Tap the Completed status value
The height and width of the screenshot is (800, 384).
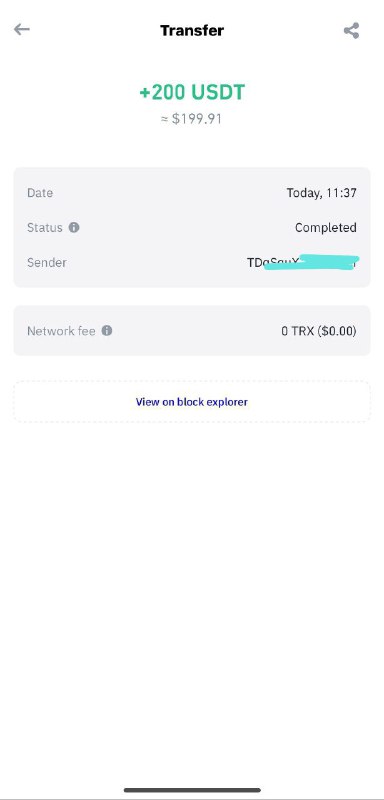[325, 228]
